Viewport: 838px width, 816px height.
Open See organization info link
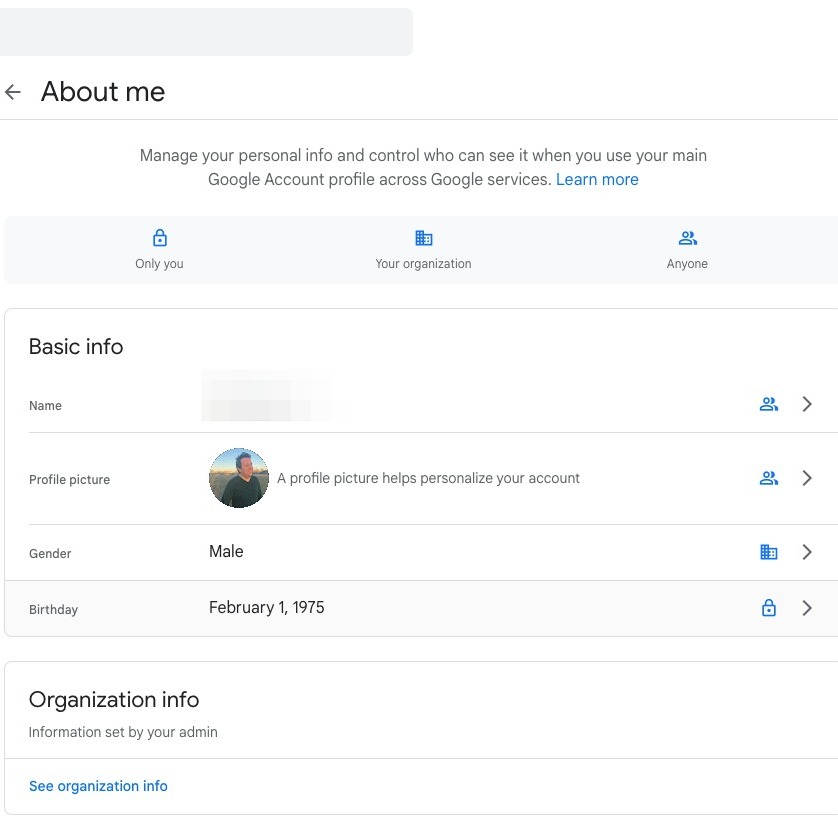pos(98,786)
